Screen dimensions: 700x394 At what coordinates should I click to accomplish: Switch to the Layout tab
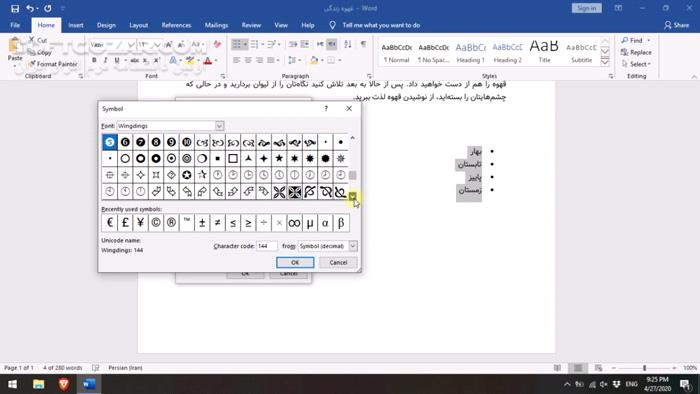click(138, 25)
